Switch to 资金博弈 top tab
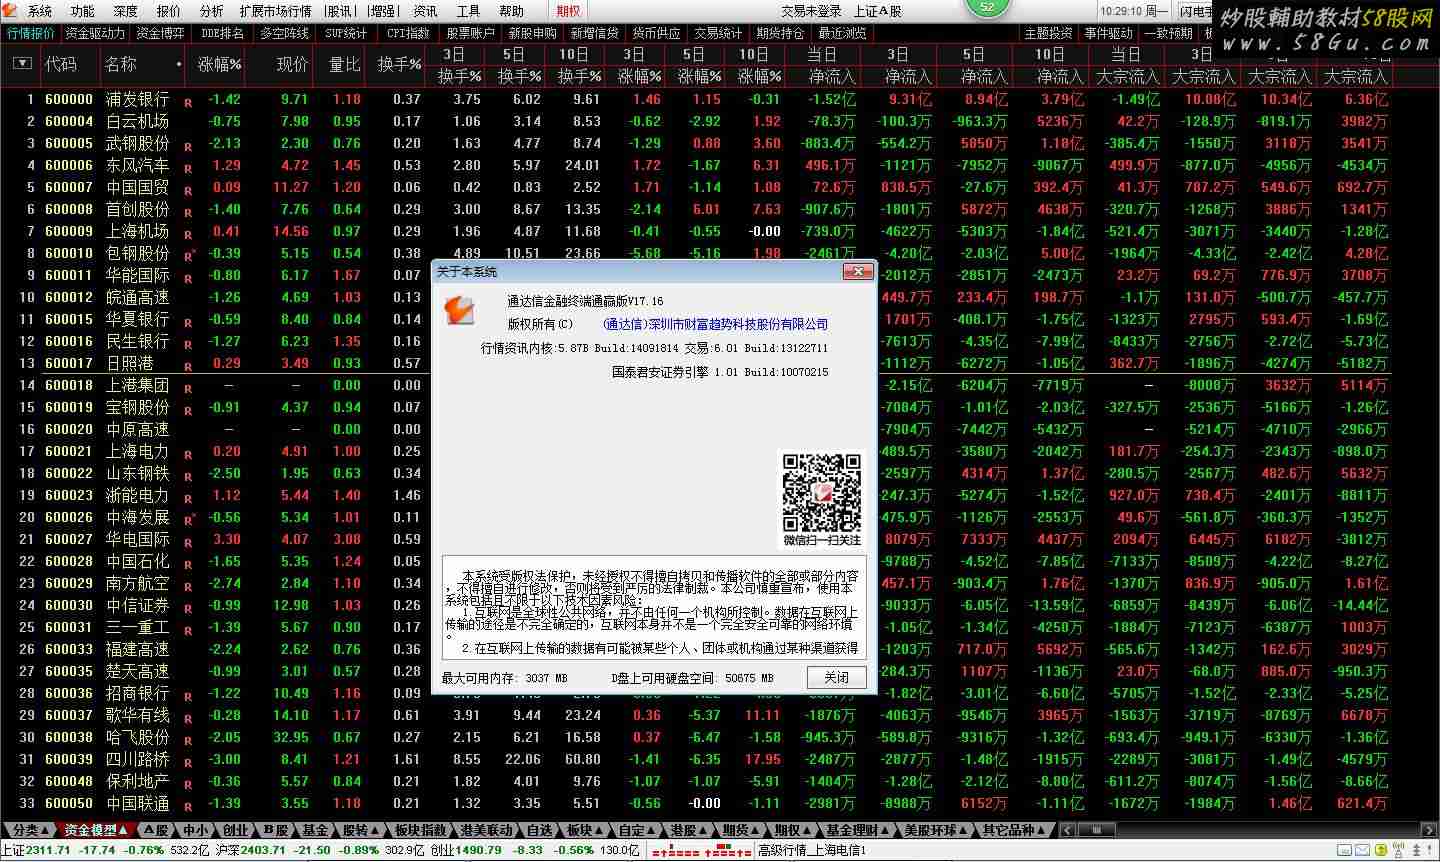 160,33
